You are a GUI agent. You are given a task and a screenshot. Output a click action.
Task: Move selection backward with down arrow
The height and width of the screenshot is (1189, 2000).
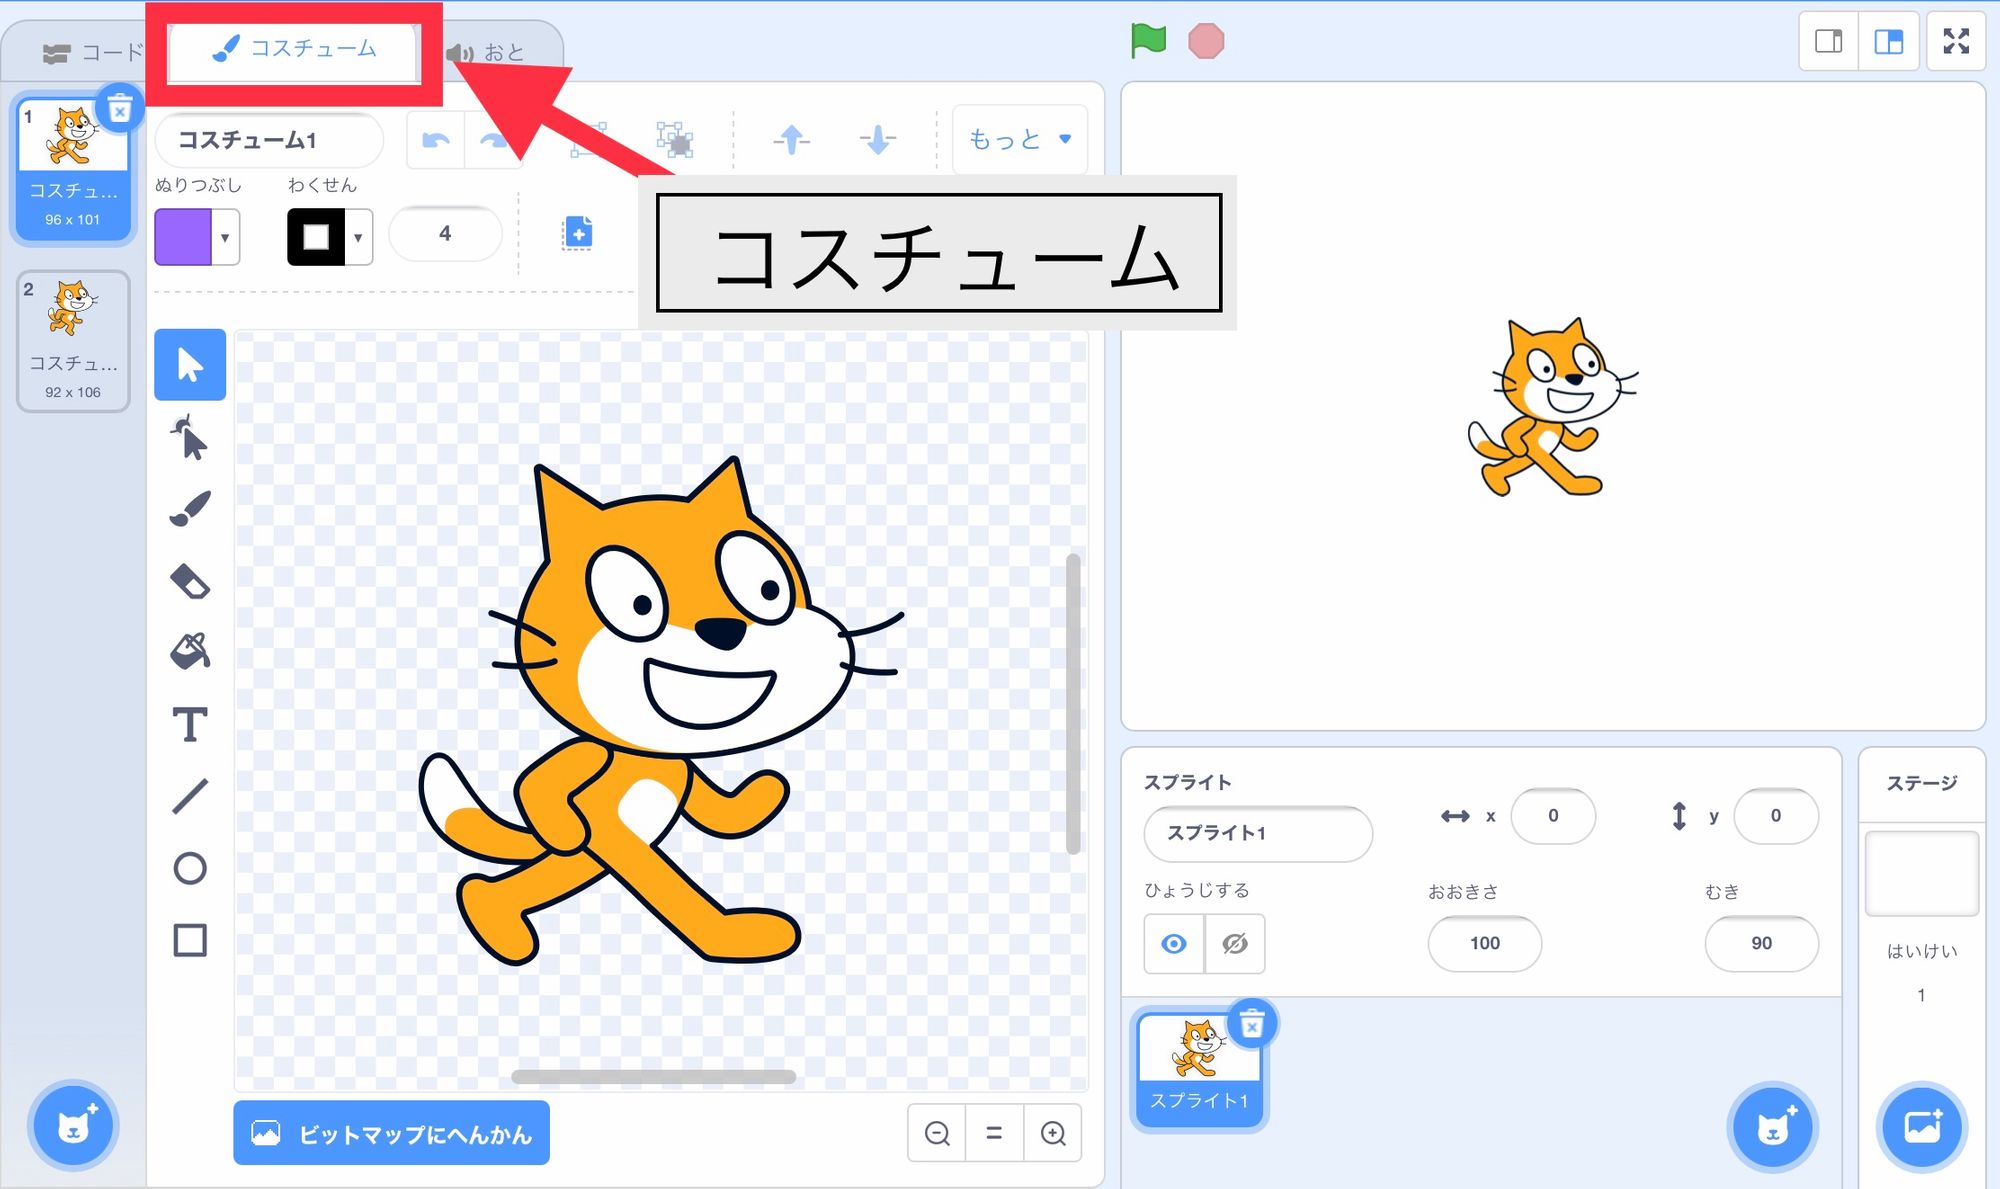(x=877, y=140)
